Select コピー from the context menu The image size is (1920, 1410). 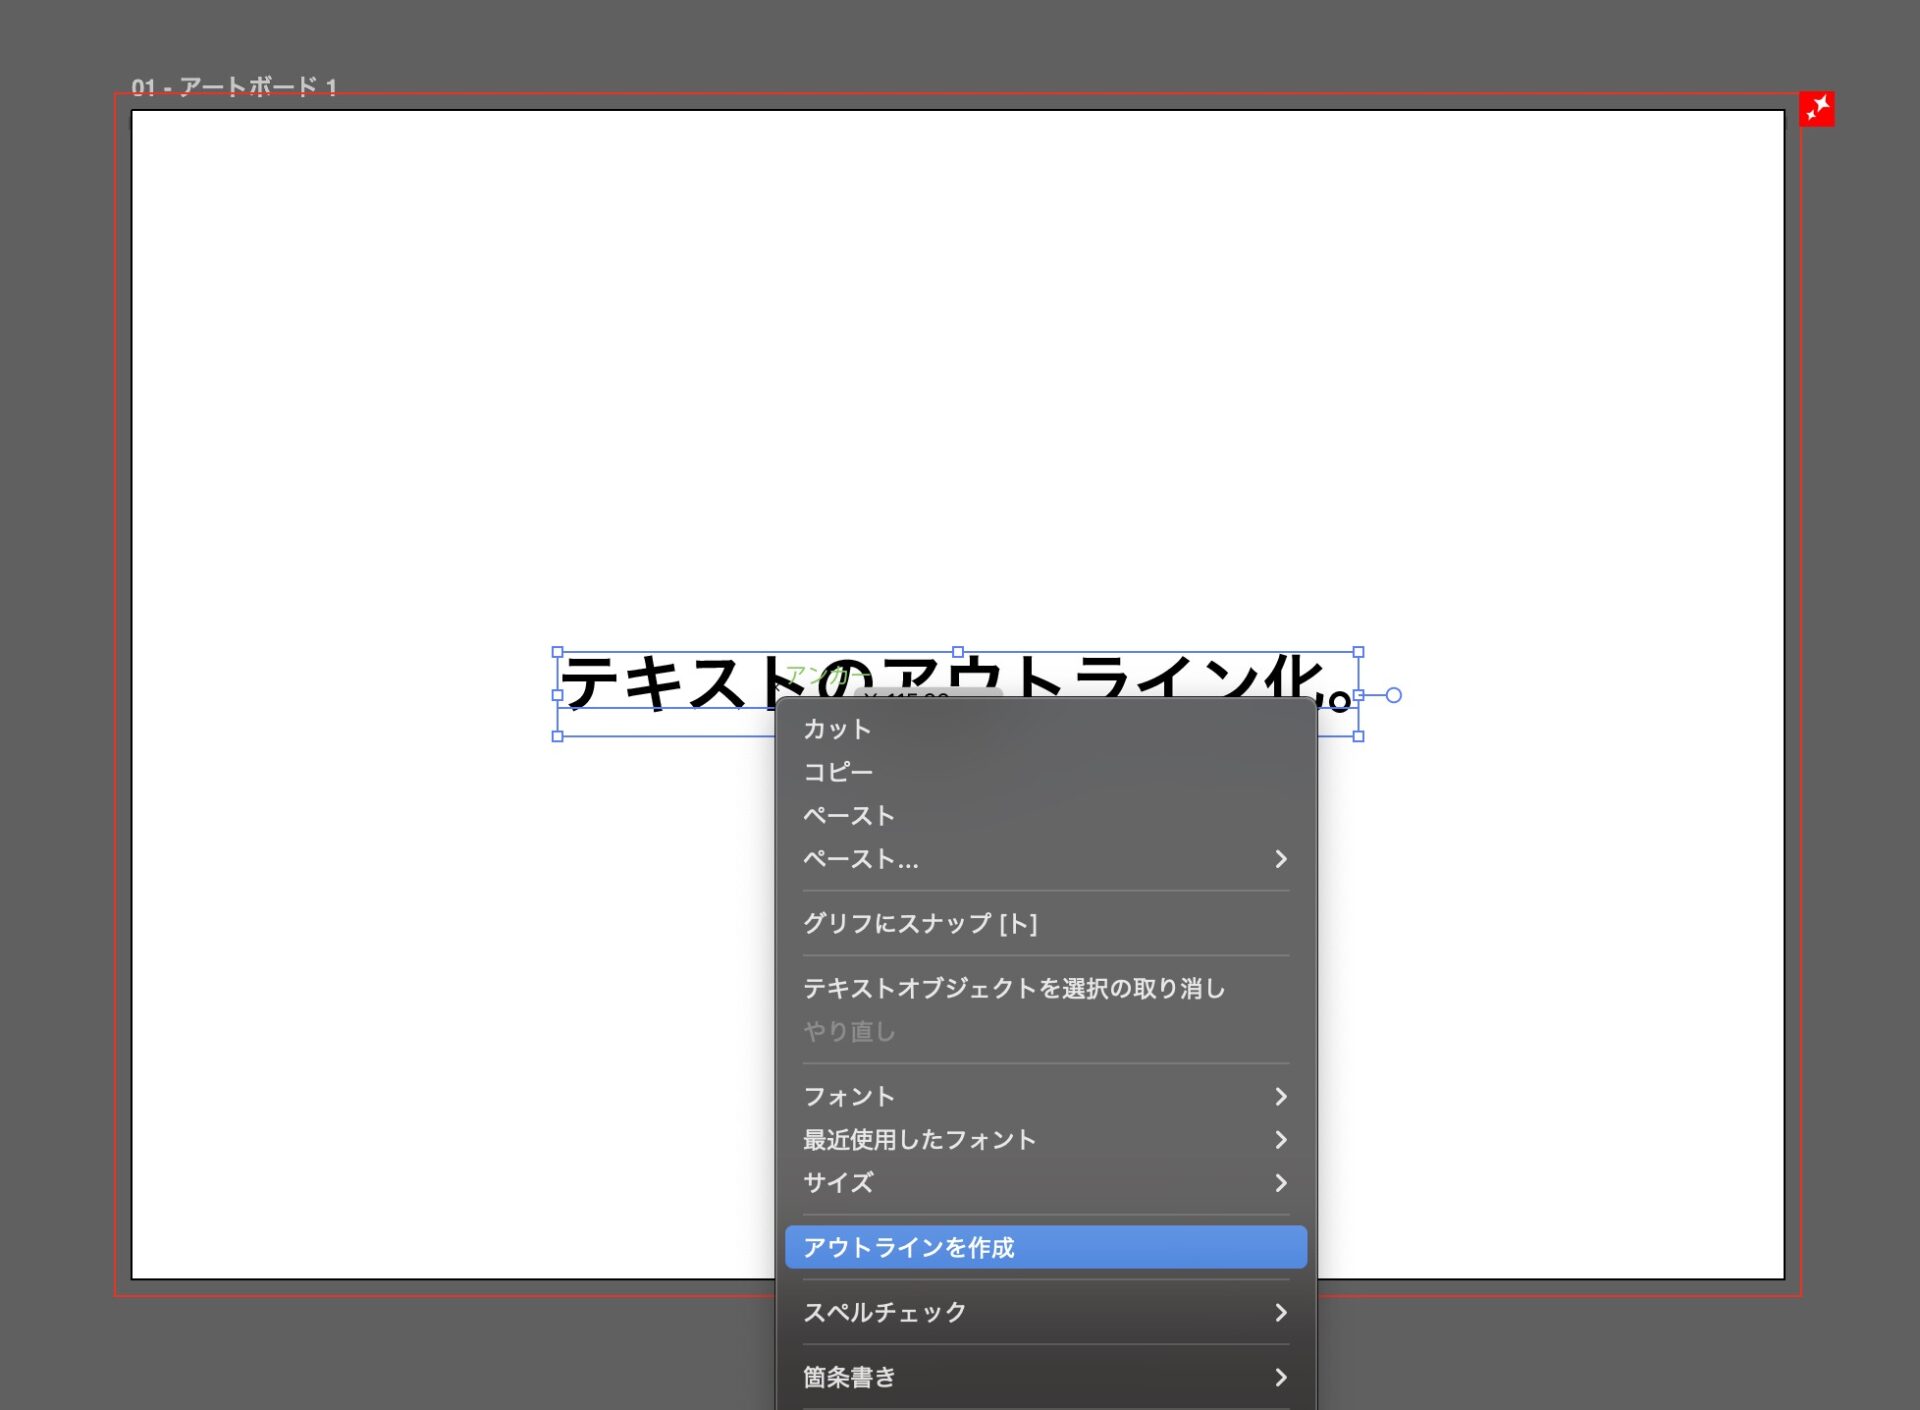point(836,771)
